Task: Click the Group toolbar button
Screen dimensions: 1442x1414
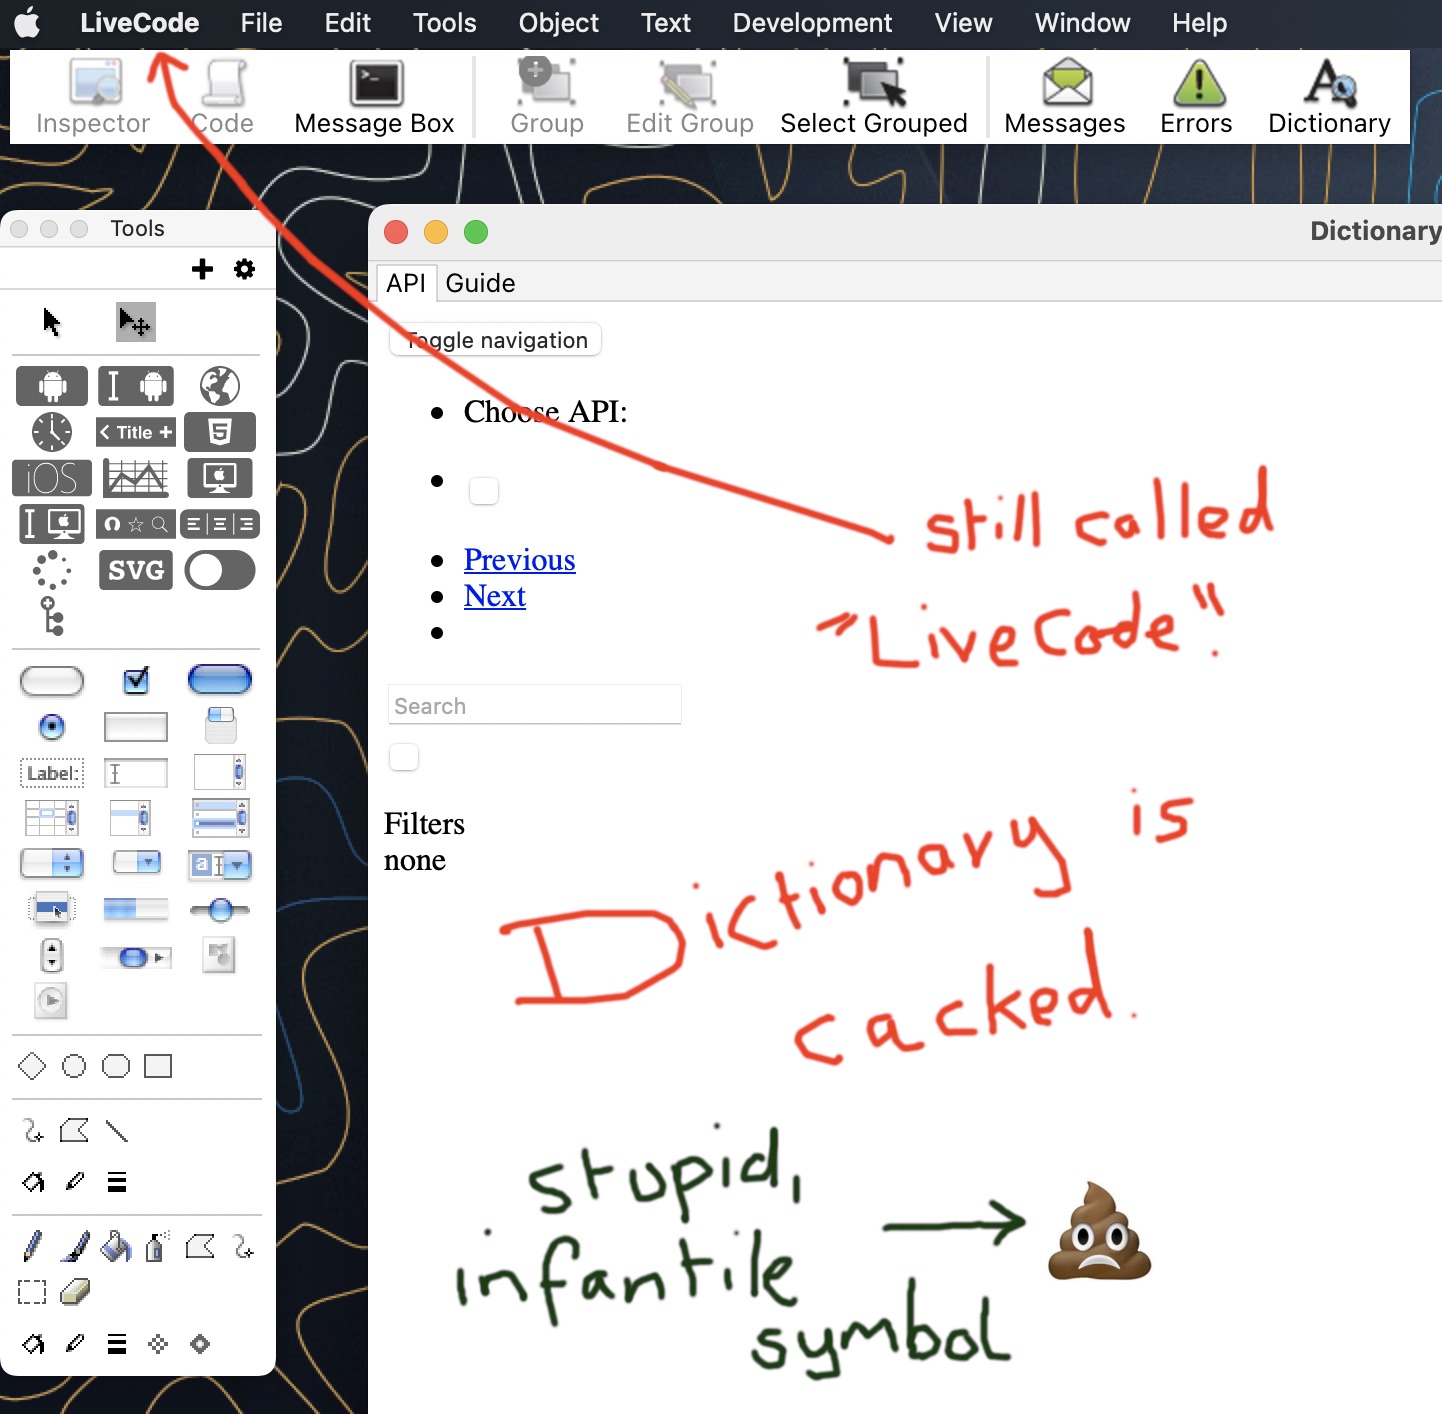Action: click(x=547, y=97)
